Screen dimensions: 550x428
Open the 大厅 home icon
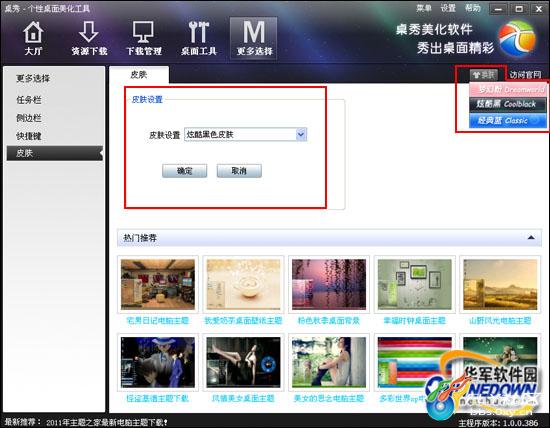pos(33,38)
